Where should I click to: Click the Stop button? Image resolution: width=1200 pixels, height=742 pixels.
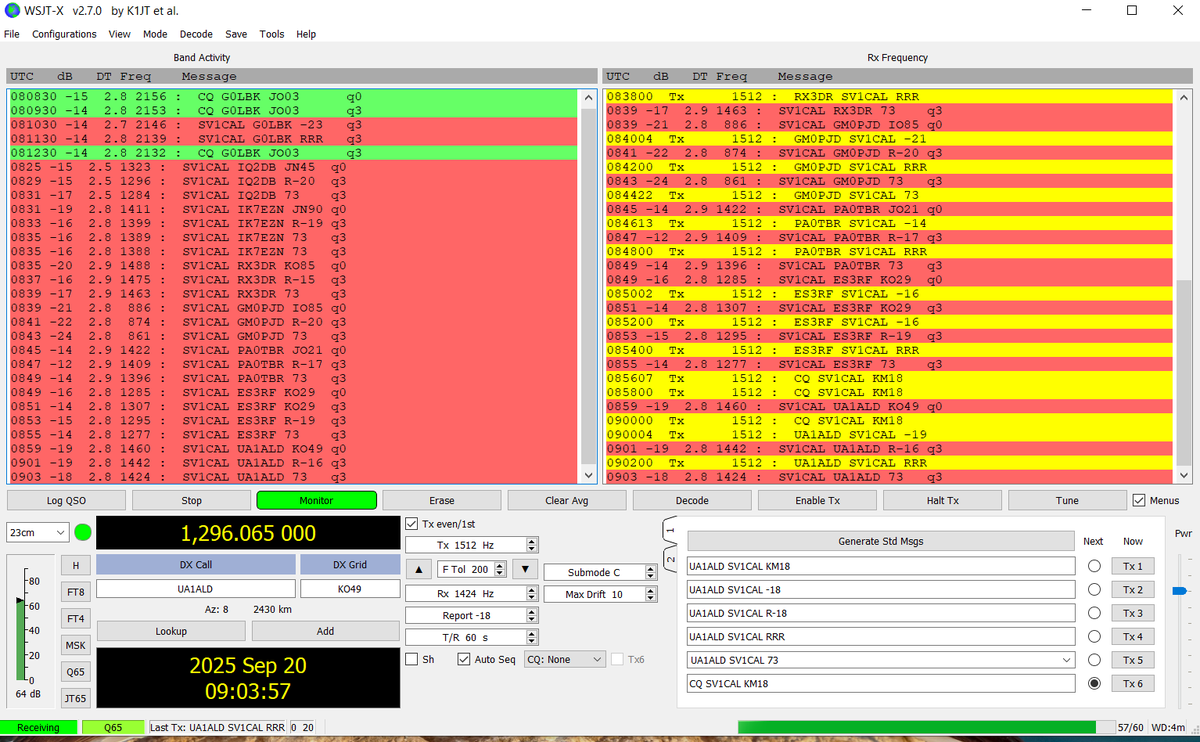pos(192,500)
